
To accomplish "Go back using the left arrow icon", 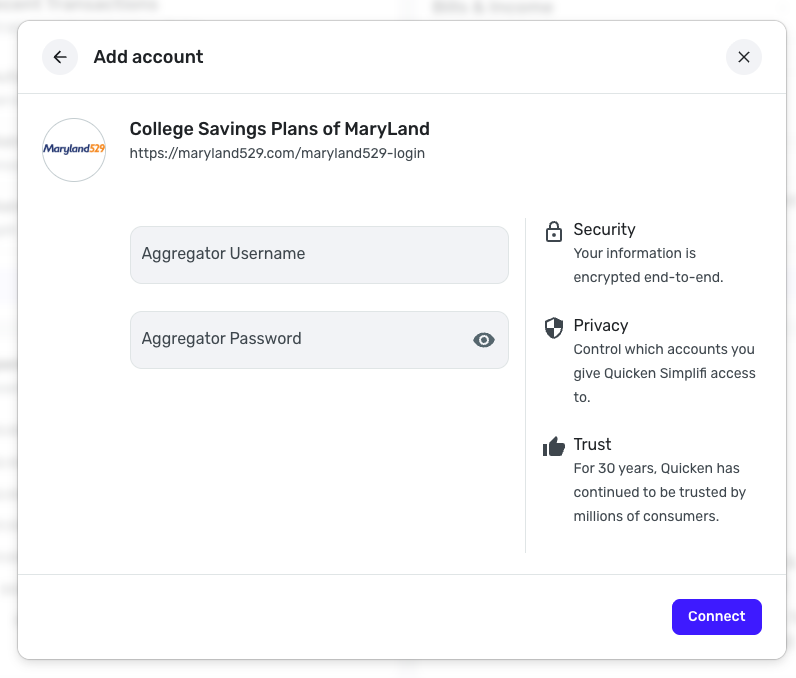I will coord(60,57).
